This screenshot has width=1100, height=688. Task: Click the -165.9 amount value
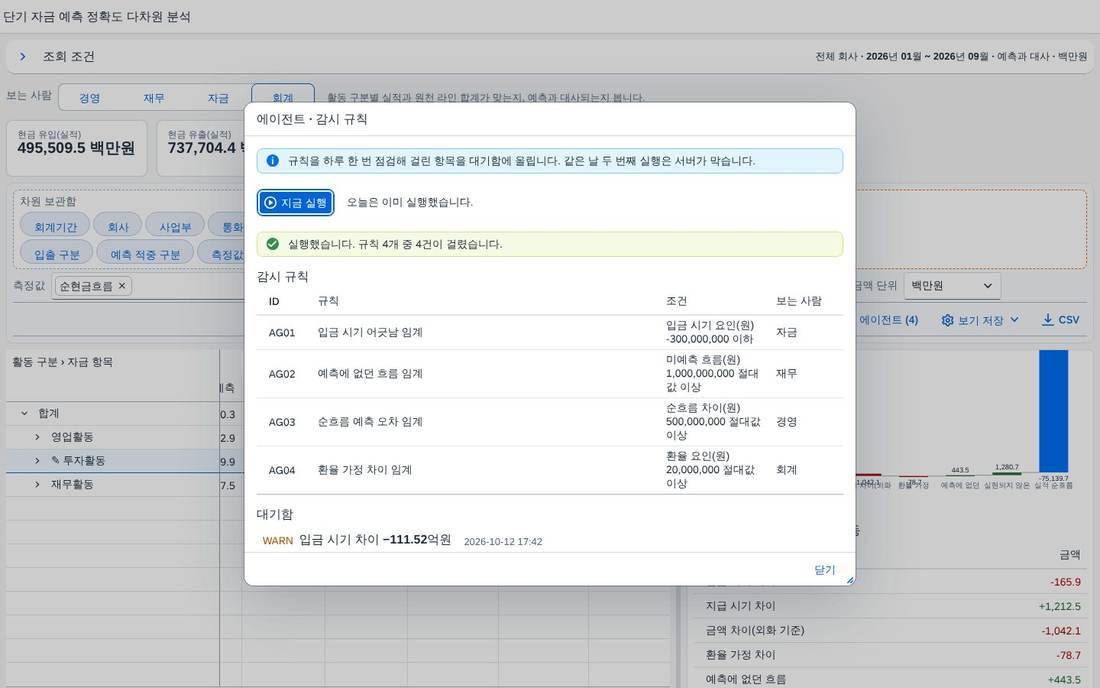coord(1065,582)
